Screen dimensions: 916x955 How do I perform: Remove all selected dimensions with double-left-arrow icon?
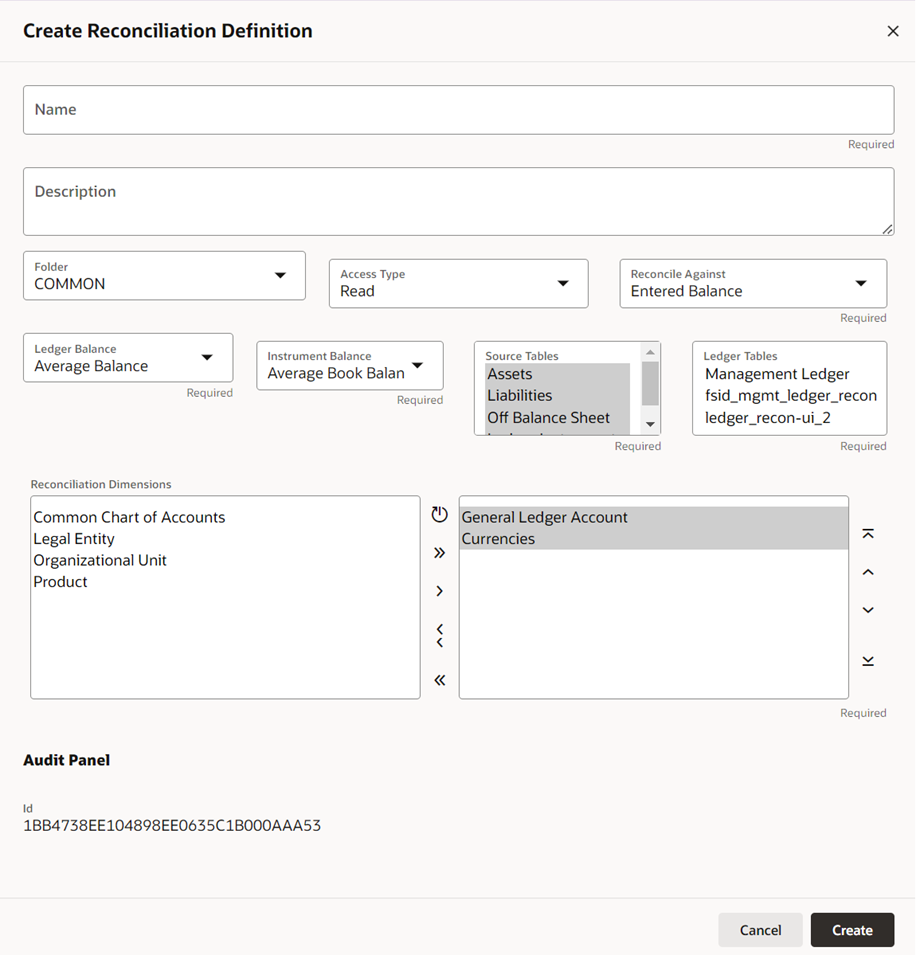439,679
